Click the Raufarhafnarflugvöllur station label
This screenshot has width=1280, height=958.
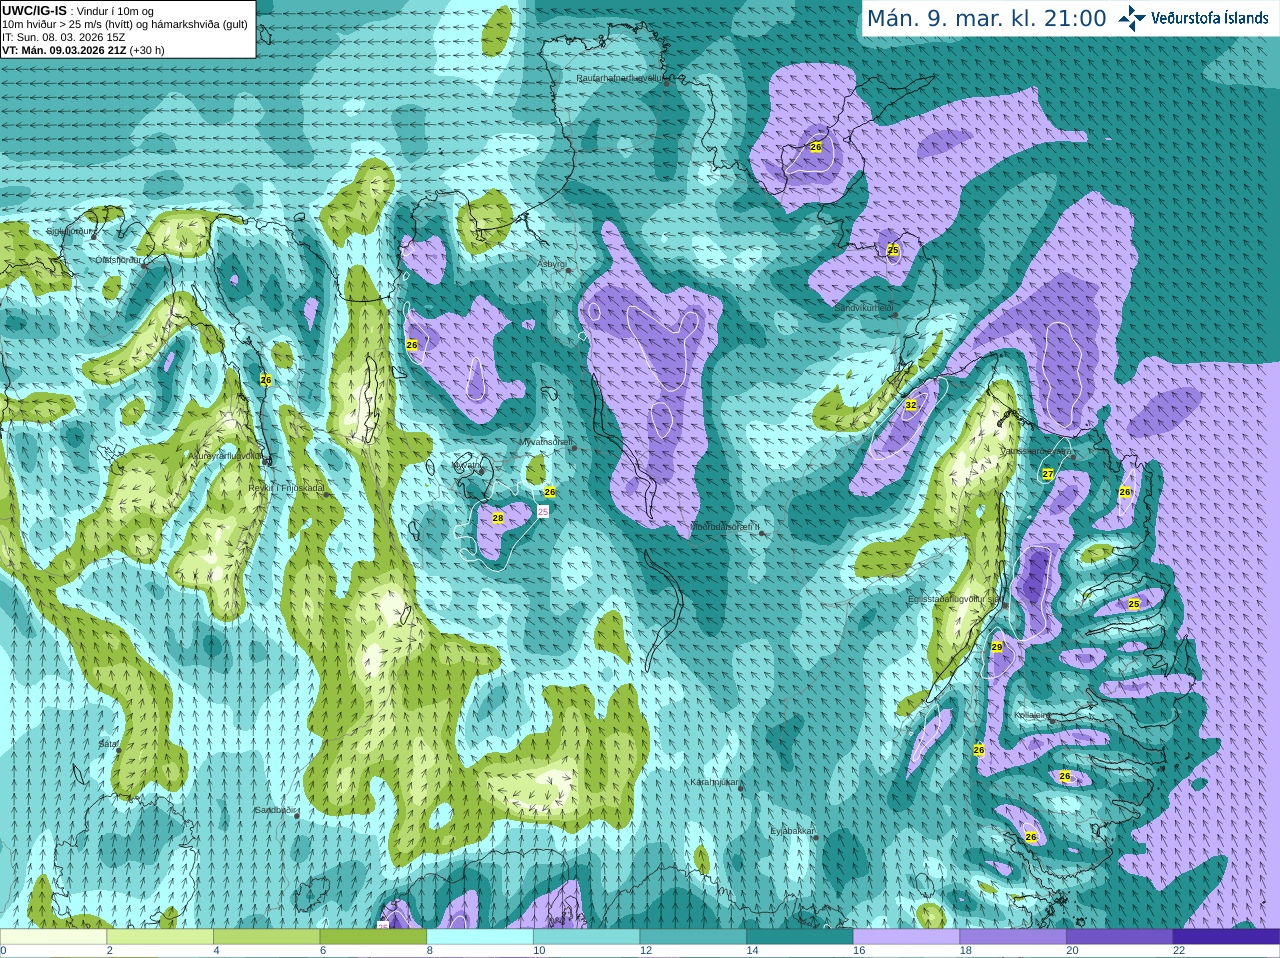[x=620, y=77]
